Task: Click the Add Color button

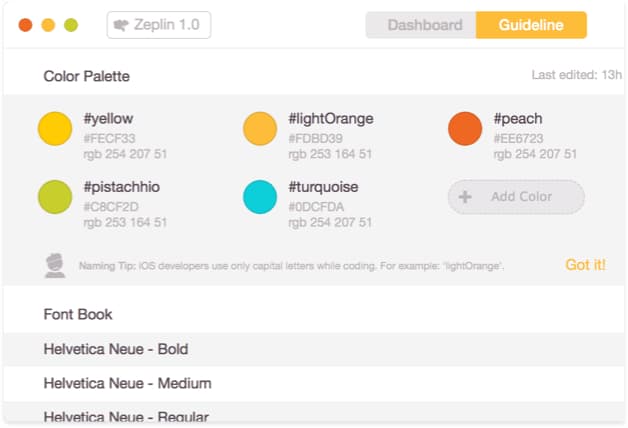Action: point(516,197)
